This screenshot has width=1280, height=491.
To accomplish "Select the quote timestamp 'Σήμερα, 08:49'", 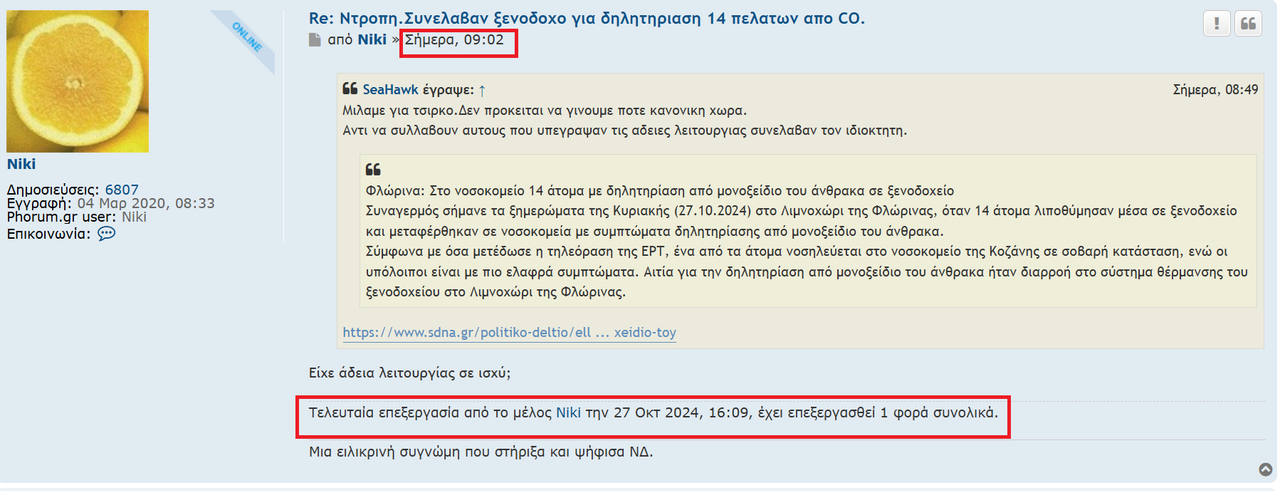I will [1215, 89].
